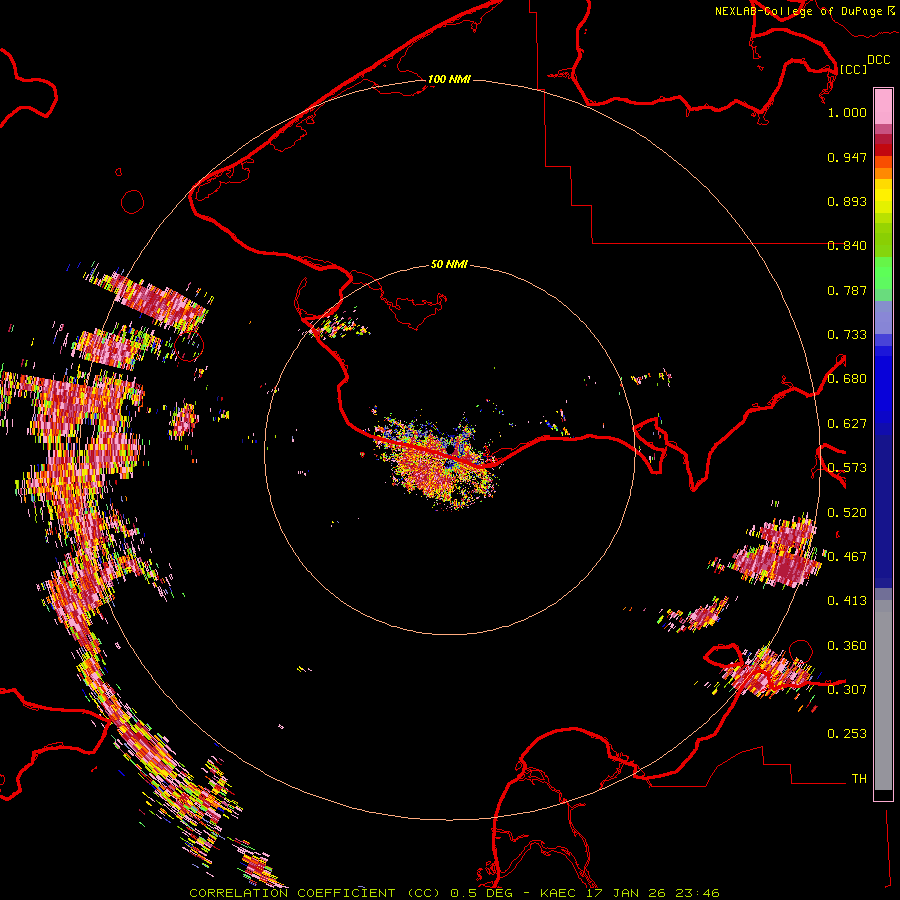Click the 0.787 scale value
The height and width of the screenshot is (900, 900).
click(847, 290)
